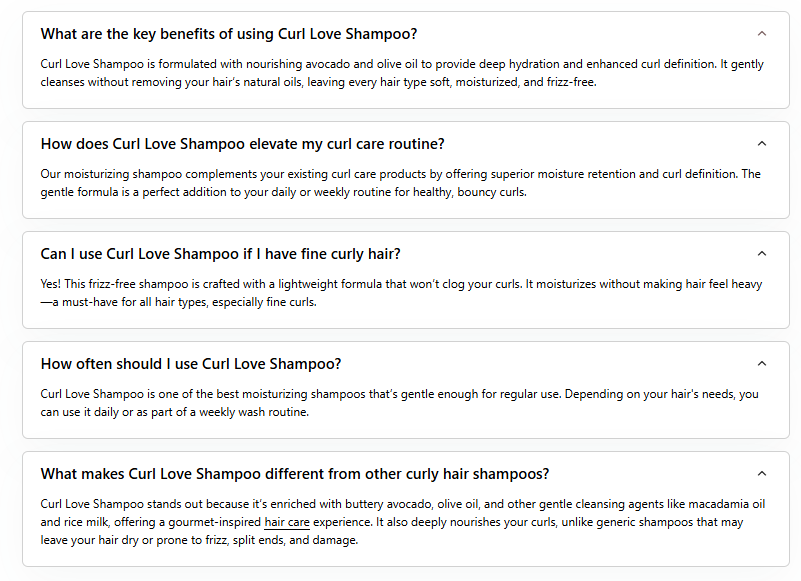
Task: Click 'How does Curl Love Shampoo elevate' heading
Action: 242,144
